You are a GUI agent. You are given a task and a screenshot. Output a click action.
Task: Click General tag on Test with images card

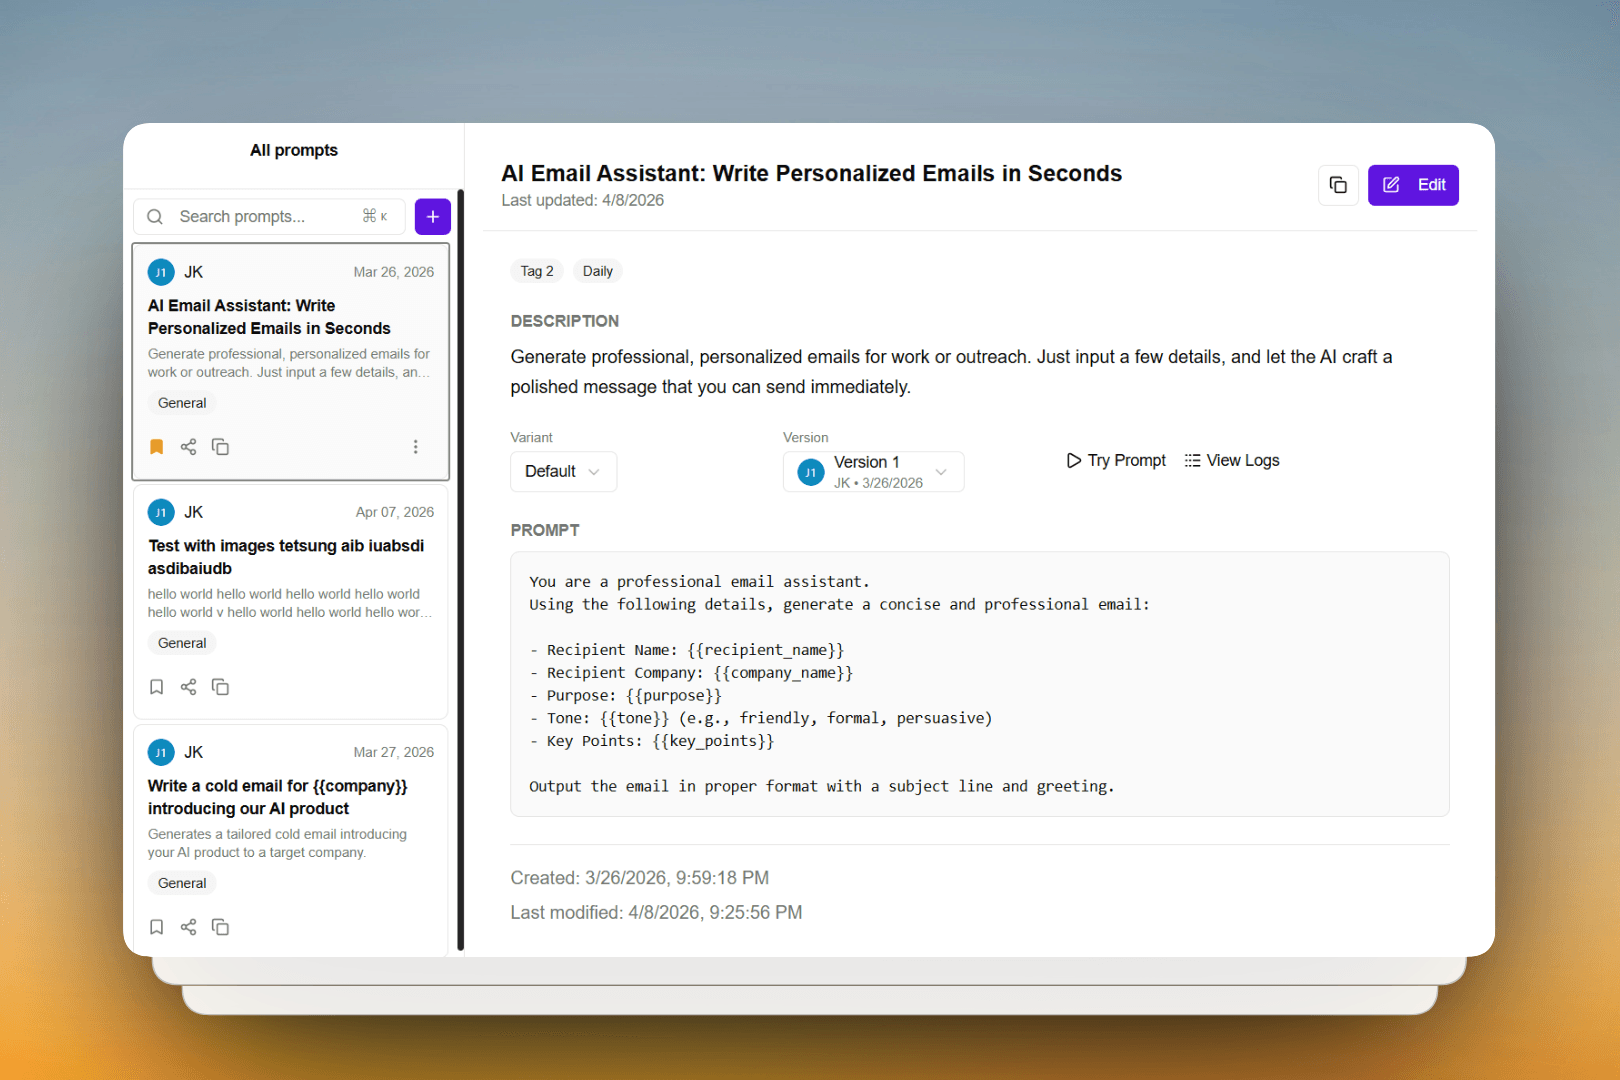182,643
